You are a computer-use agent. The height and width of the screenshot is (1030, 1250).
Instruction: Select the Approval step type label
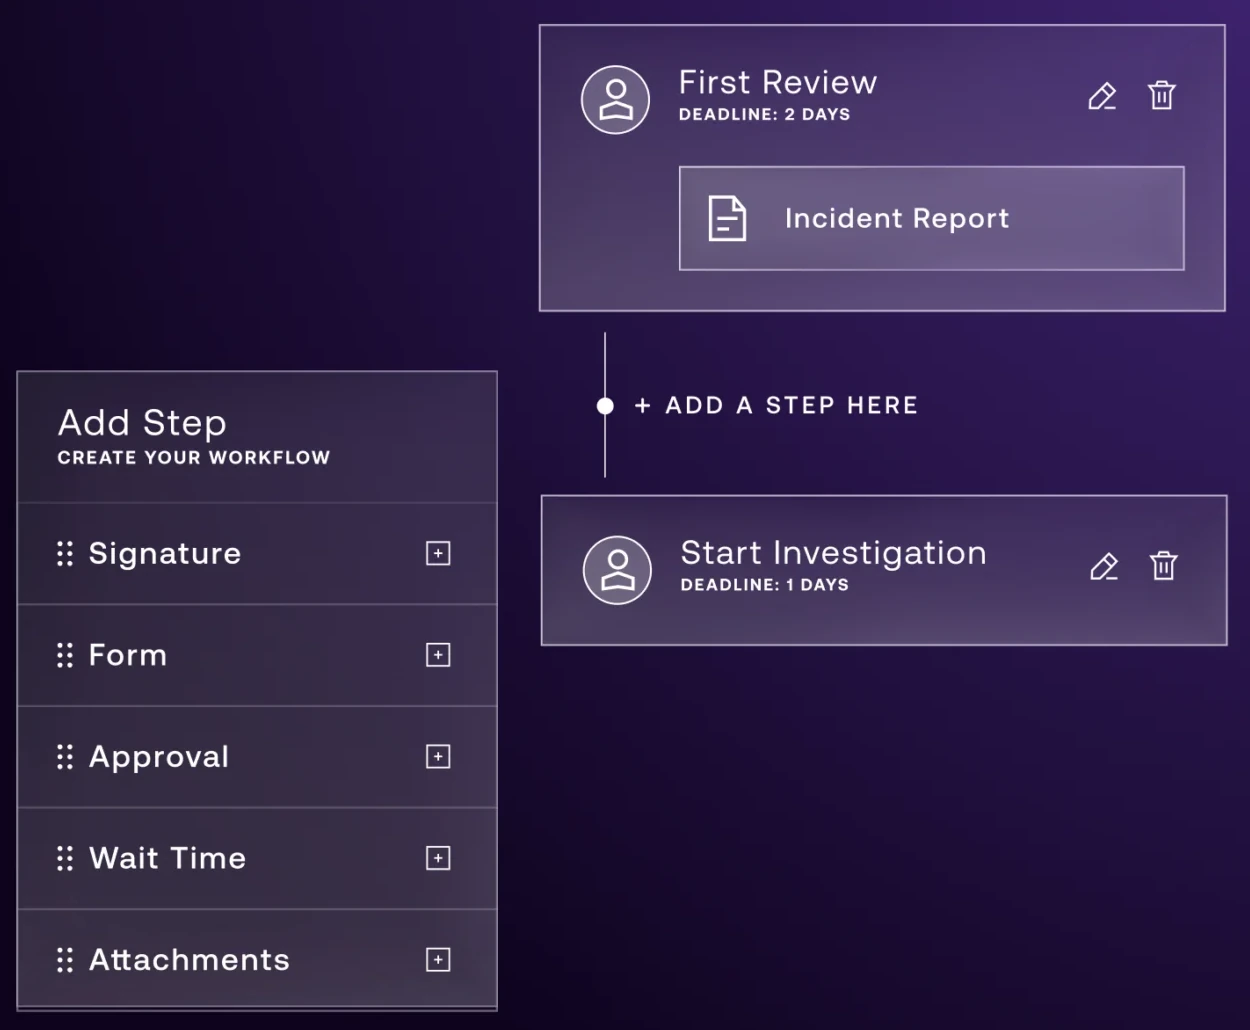click(159, 757)
